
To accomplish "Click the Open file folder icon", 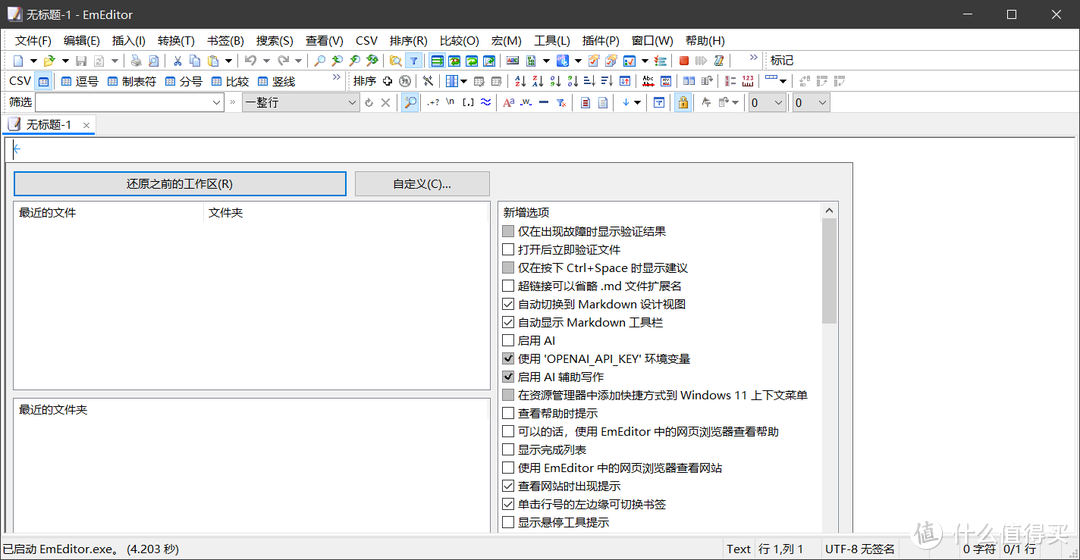I will (x=50, y=61).
